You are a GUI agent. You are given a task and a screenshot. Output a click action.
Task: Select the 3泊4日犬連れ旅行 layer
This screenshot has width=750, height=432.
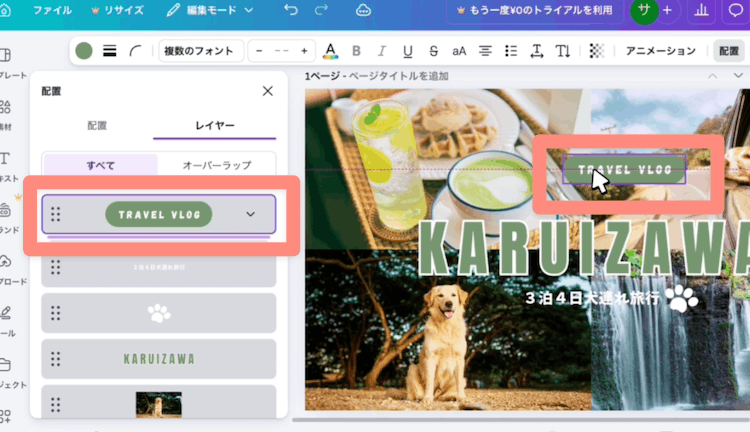(x=159, y=267)
